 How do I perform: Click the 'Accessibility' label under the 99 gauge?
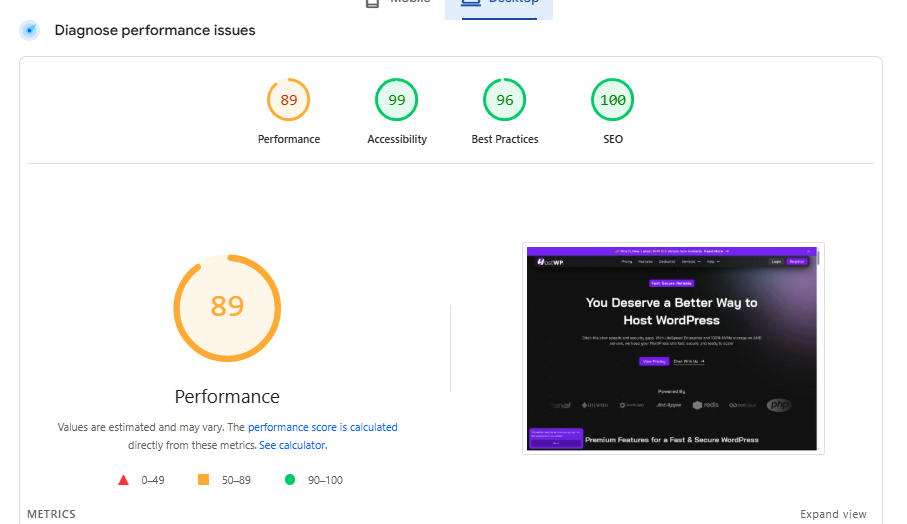pyautogui.click(x=397, y=139)
